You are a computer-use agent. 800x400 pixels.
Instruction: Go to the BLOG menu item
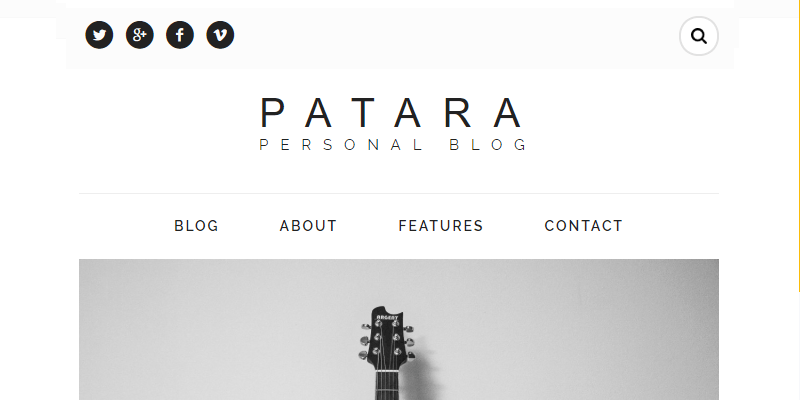coord(196,226)
